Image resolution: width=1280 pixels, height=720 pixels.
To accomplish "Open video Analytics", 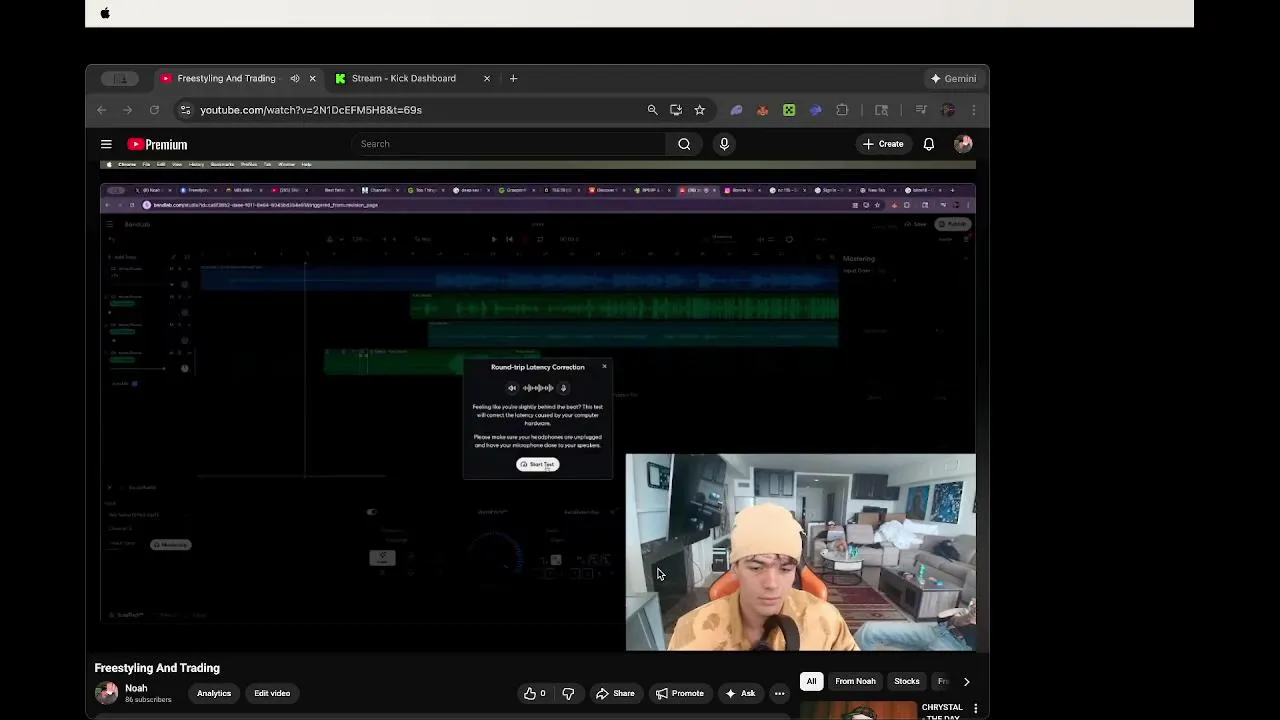I will click(214, 693).
